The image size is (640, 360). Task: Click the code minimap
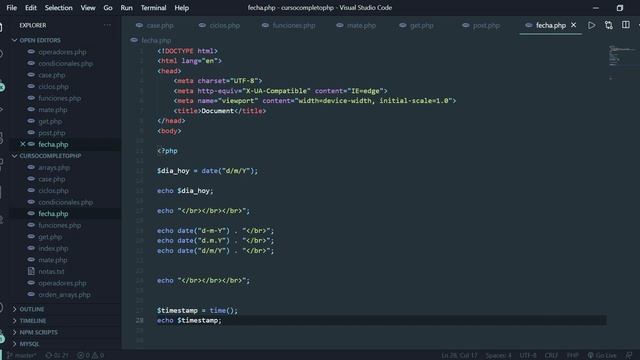623,61
